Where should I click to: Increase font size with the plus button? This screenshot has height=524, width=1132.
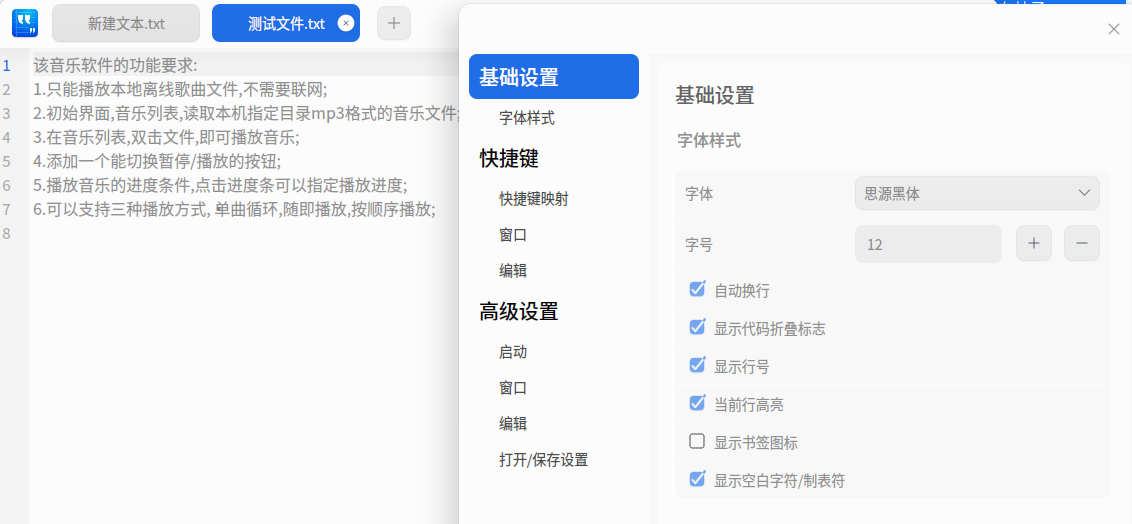click(x=1034, y=244)
